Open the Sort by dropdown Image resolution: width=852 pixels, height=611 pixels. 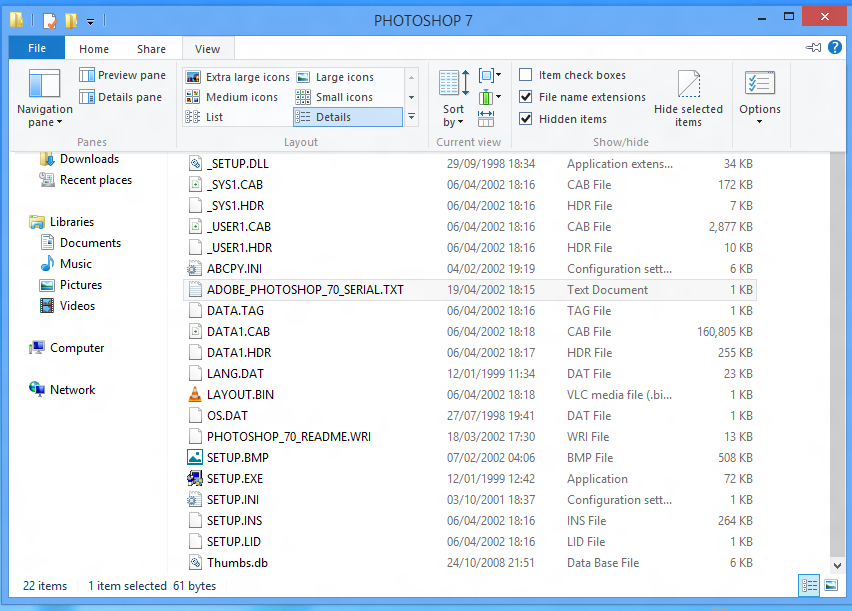[454, 98]
